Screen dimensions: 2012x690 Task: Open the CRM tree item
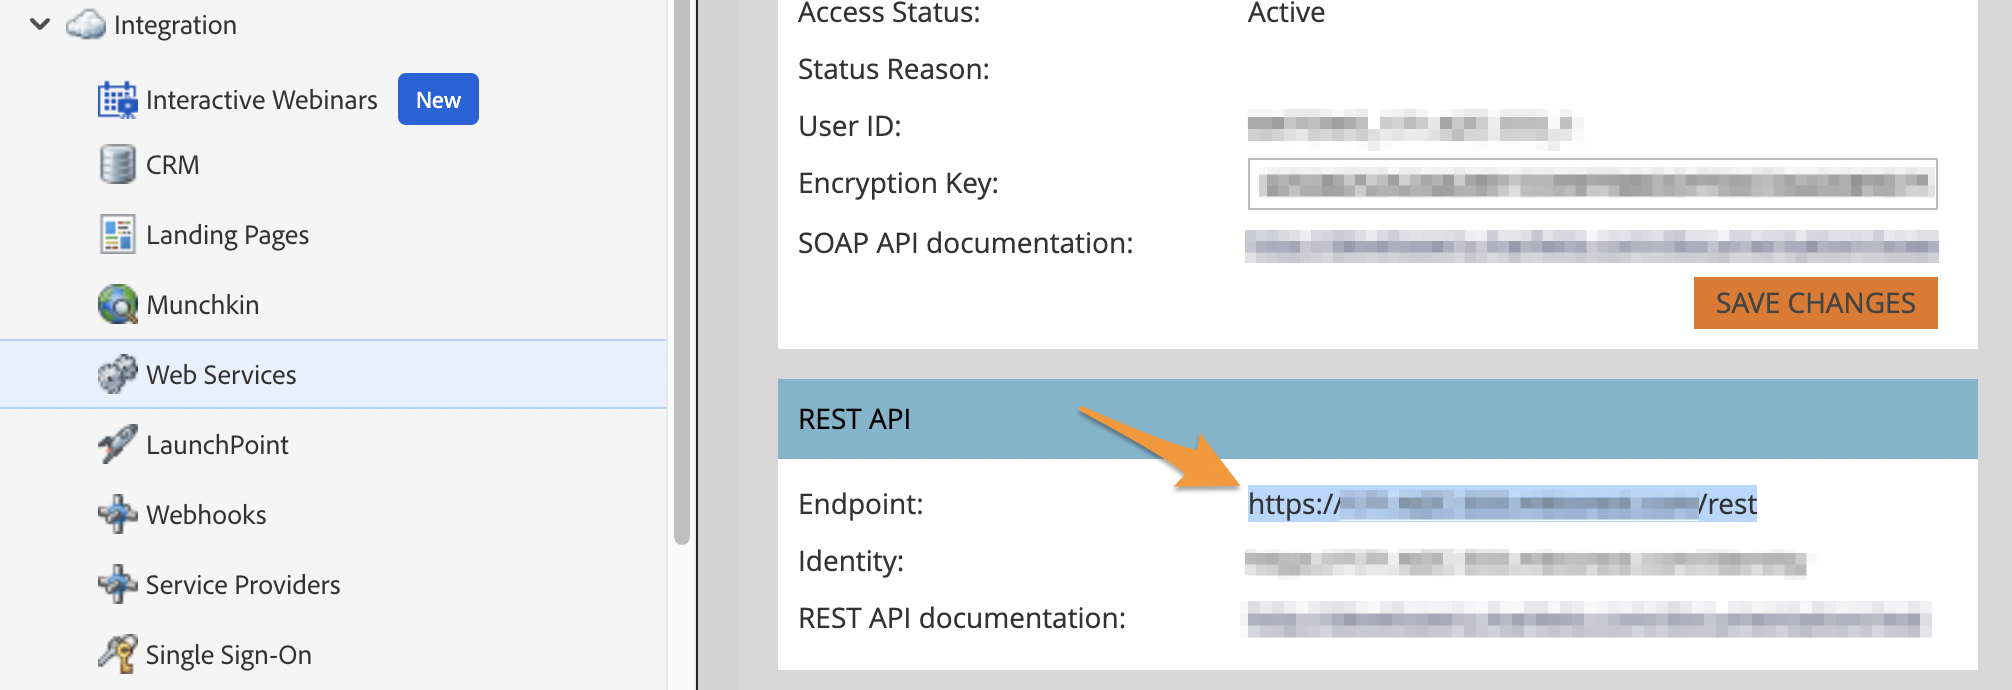(x=172, y=165)
